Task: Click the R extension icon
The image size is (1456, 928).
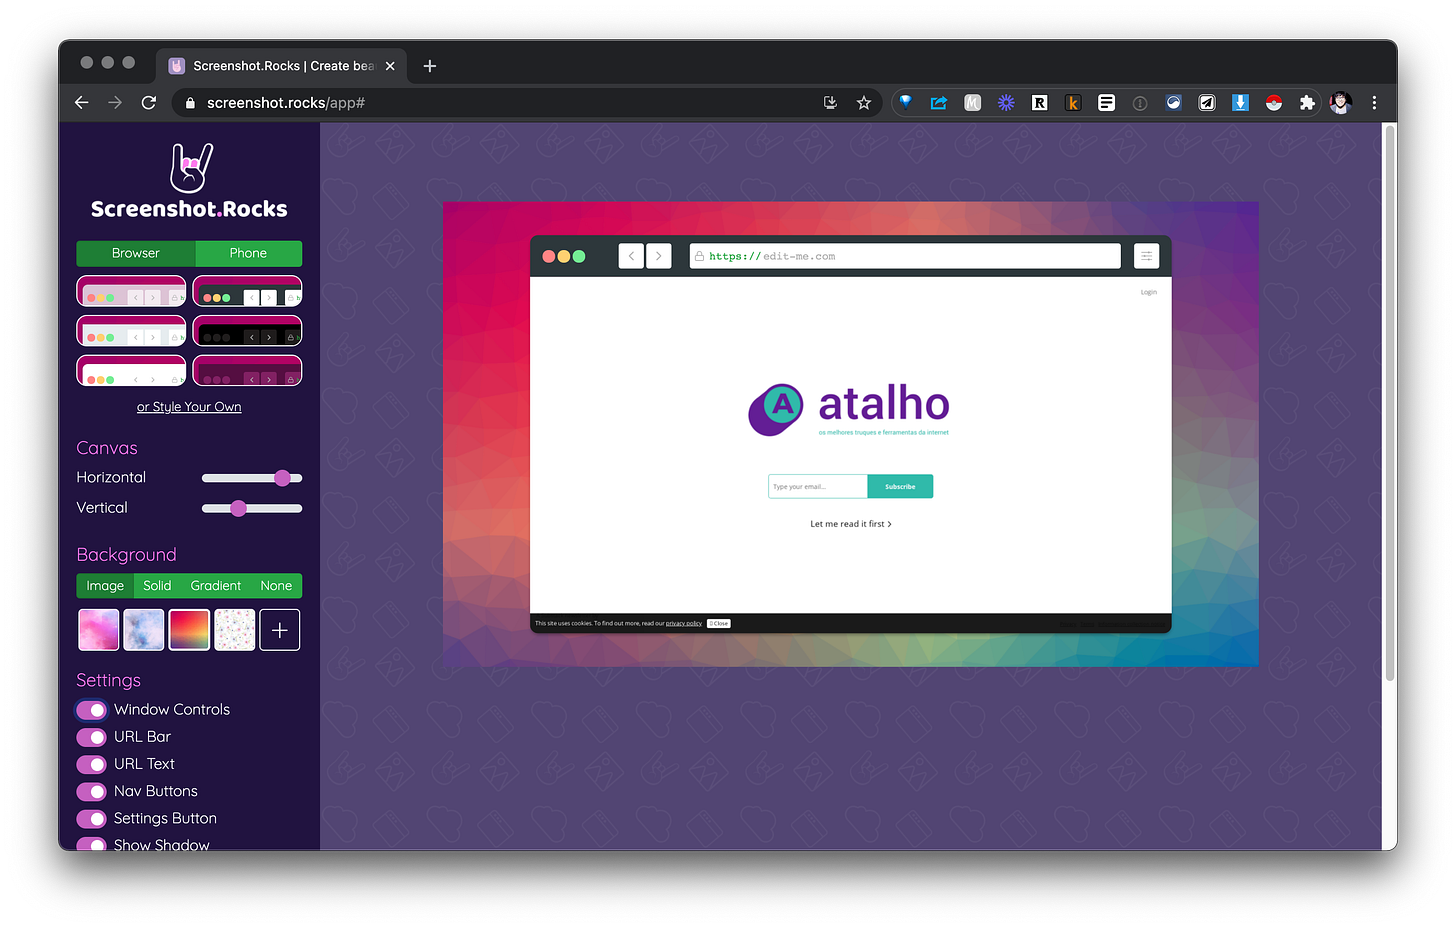Action: point(1040,103)
